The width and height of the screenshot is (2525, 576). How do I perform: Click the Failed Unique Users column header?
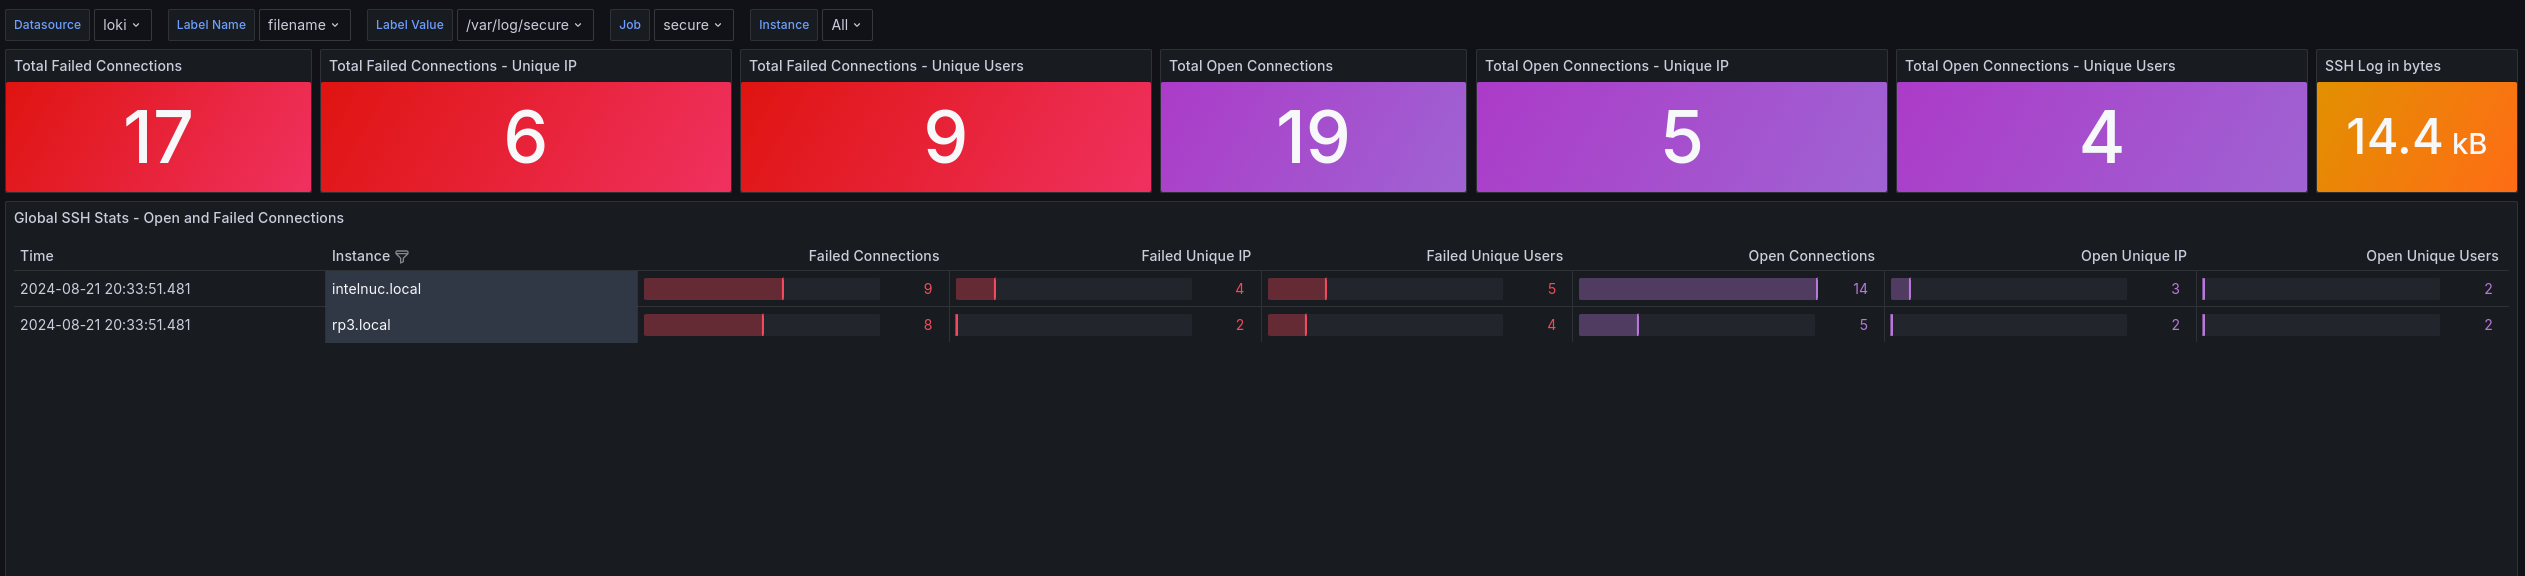[1494, 256]
